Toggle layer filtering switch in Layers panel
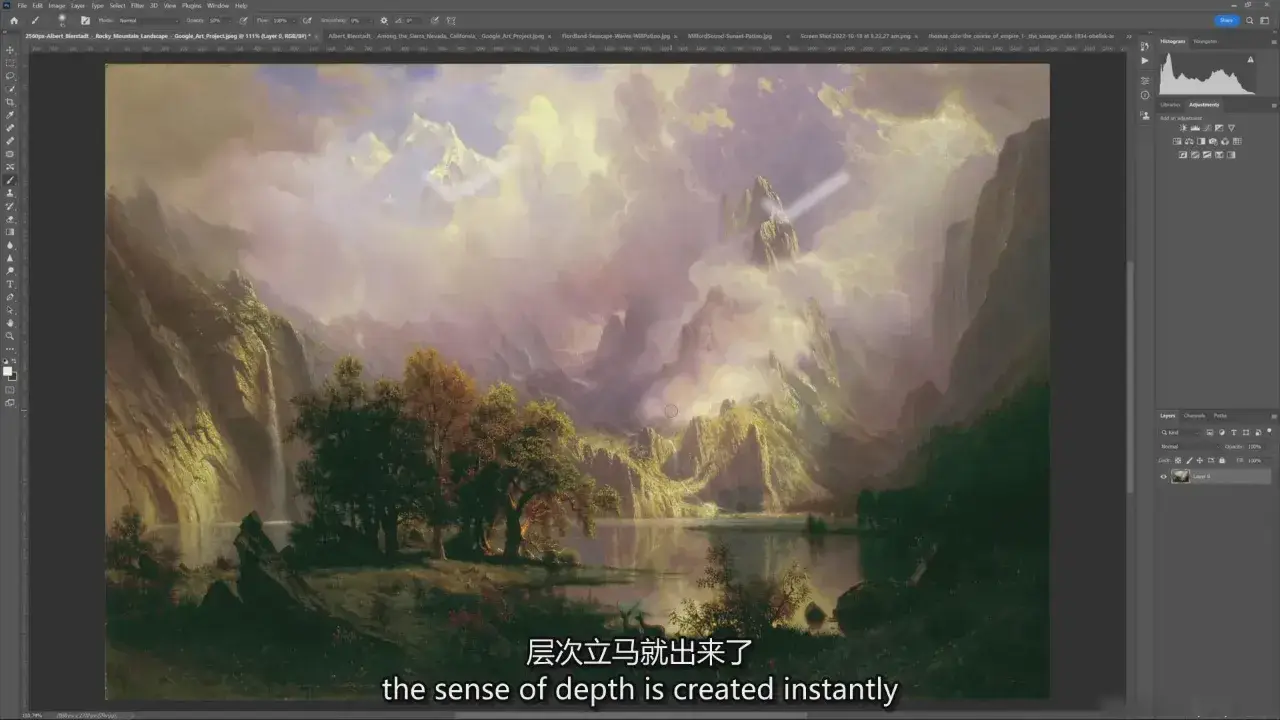 pos(1269,431)
